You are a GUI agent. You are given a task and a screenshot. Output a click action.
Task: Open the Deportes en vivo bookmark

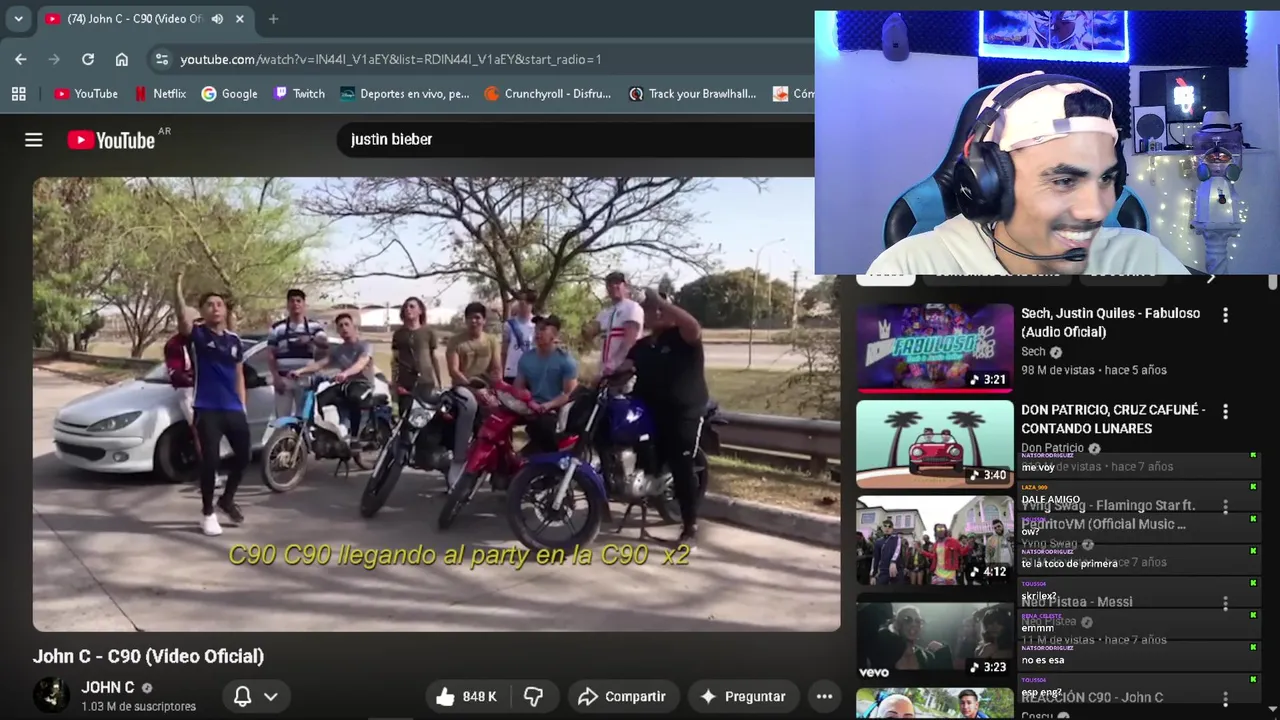pyautogui.click(x=404, y=93)
